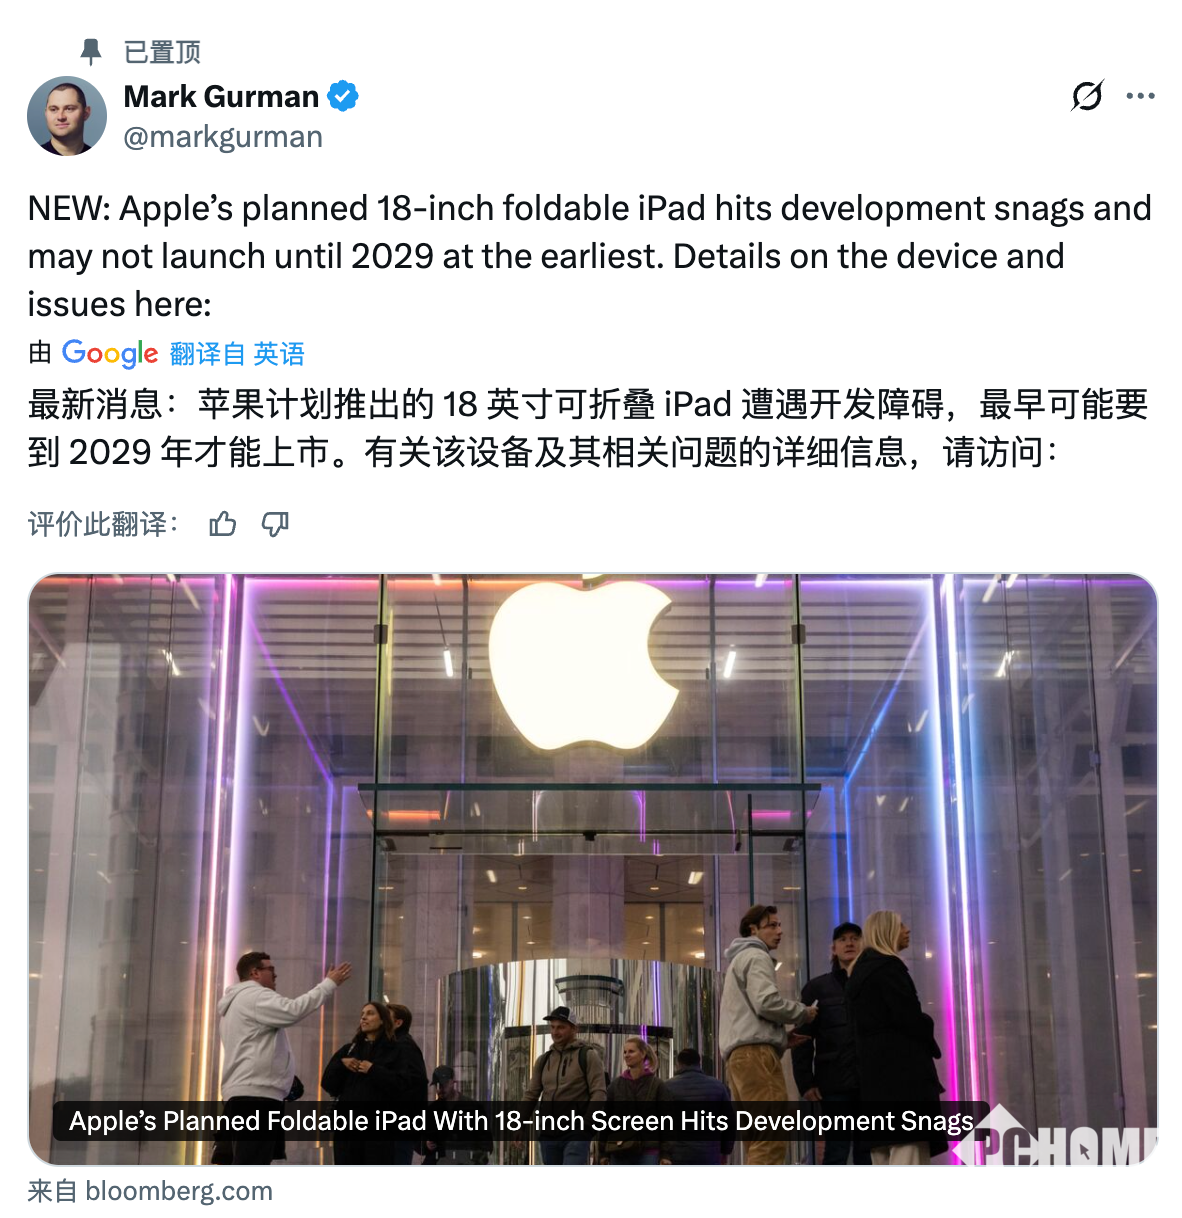This screenshot has height=1218, width=1182.
Task: Click the translated Chinese tweet text
Action: pos(588,428)
